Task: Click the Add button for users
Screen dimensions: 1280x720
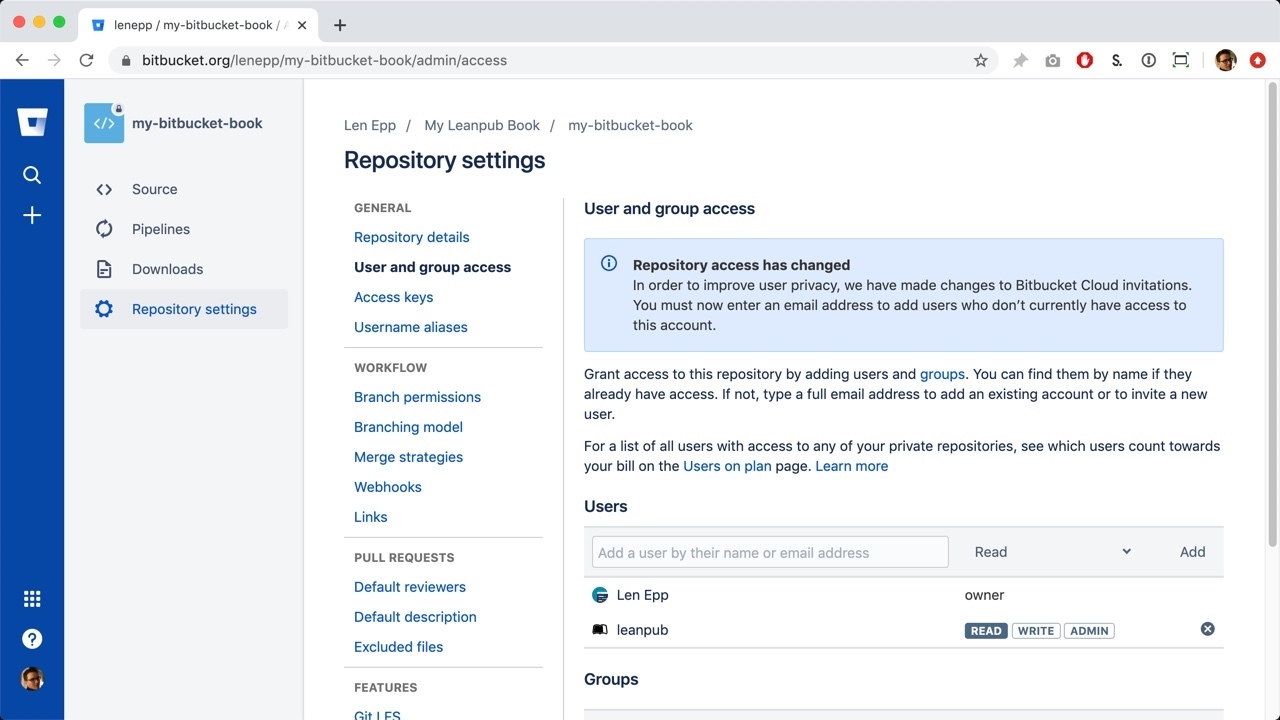Action: (x=1192, y=552)
